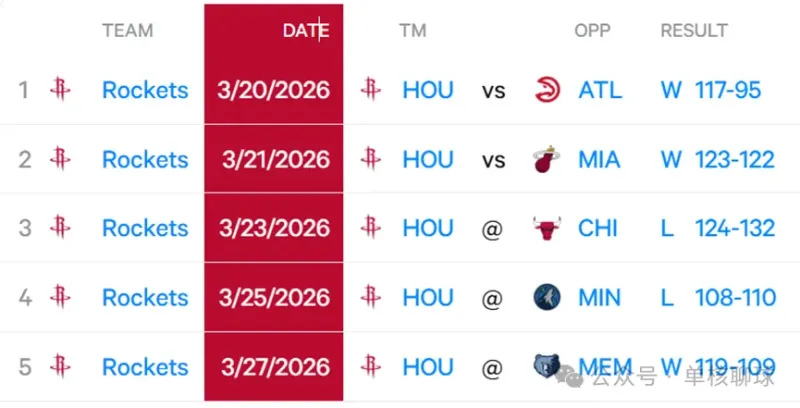Click the Minnesota Timberwolves logo icon
The height and width of the screenshot is (408, 800).
[x=547, y=297]
